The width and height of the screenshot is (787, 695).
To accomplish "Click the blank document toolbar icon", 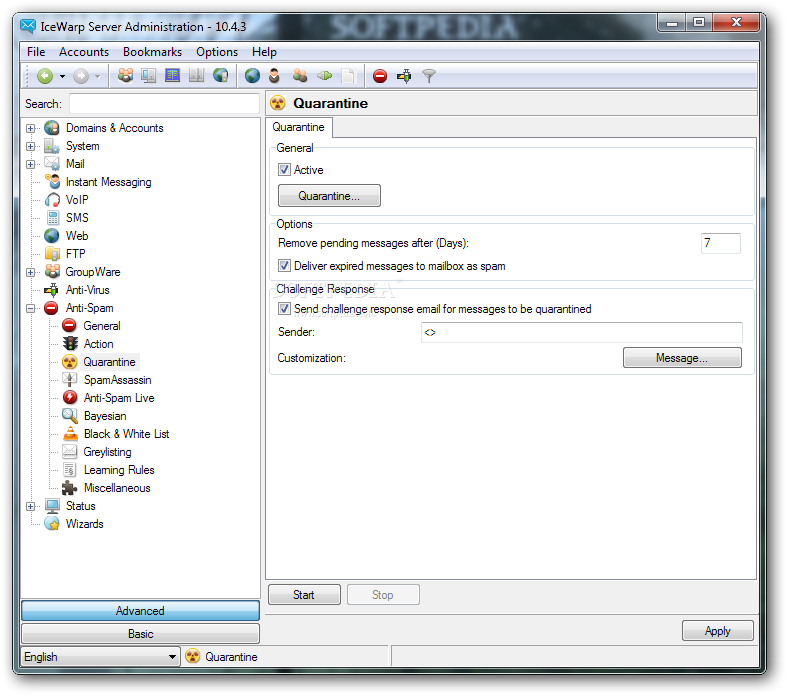I will (x=347, y=76).
